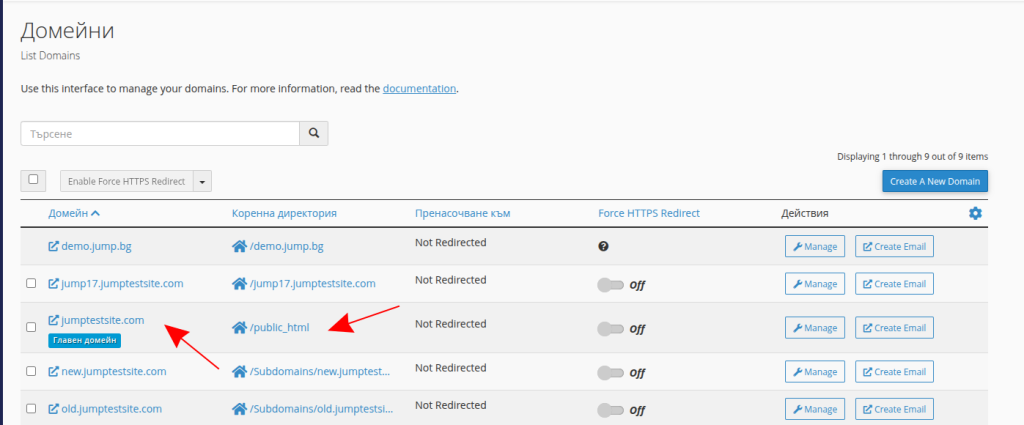
Task: Click external link icon for demo.jump.bg
Action: tap(54, 245)
